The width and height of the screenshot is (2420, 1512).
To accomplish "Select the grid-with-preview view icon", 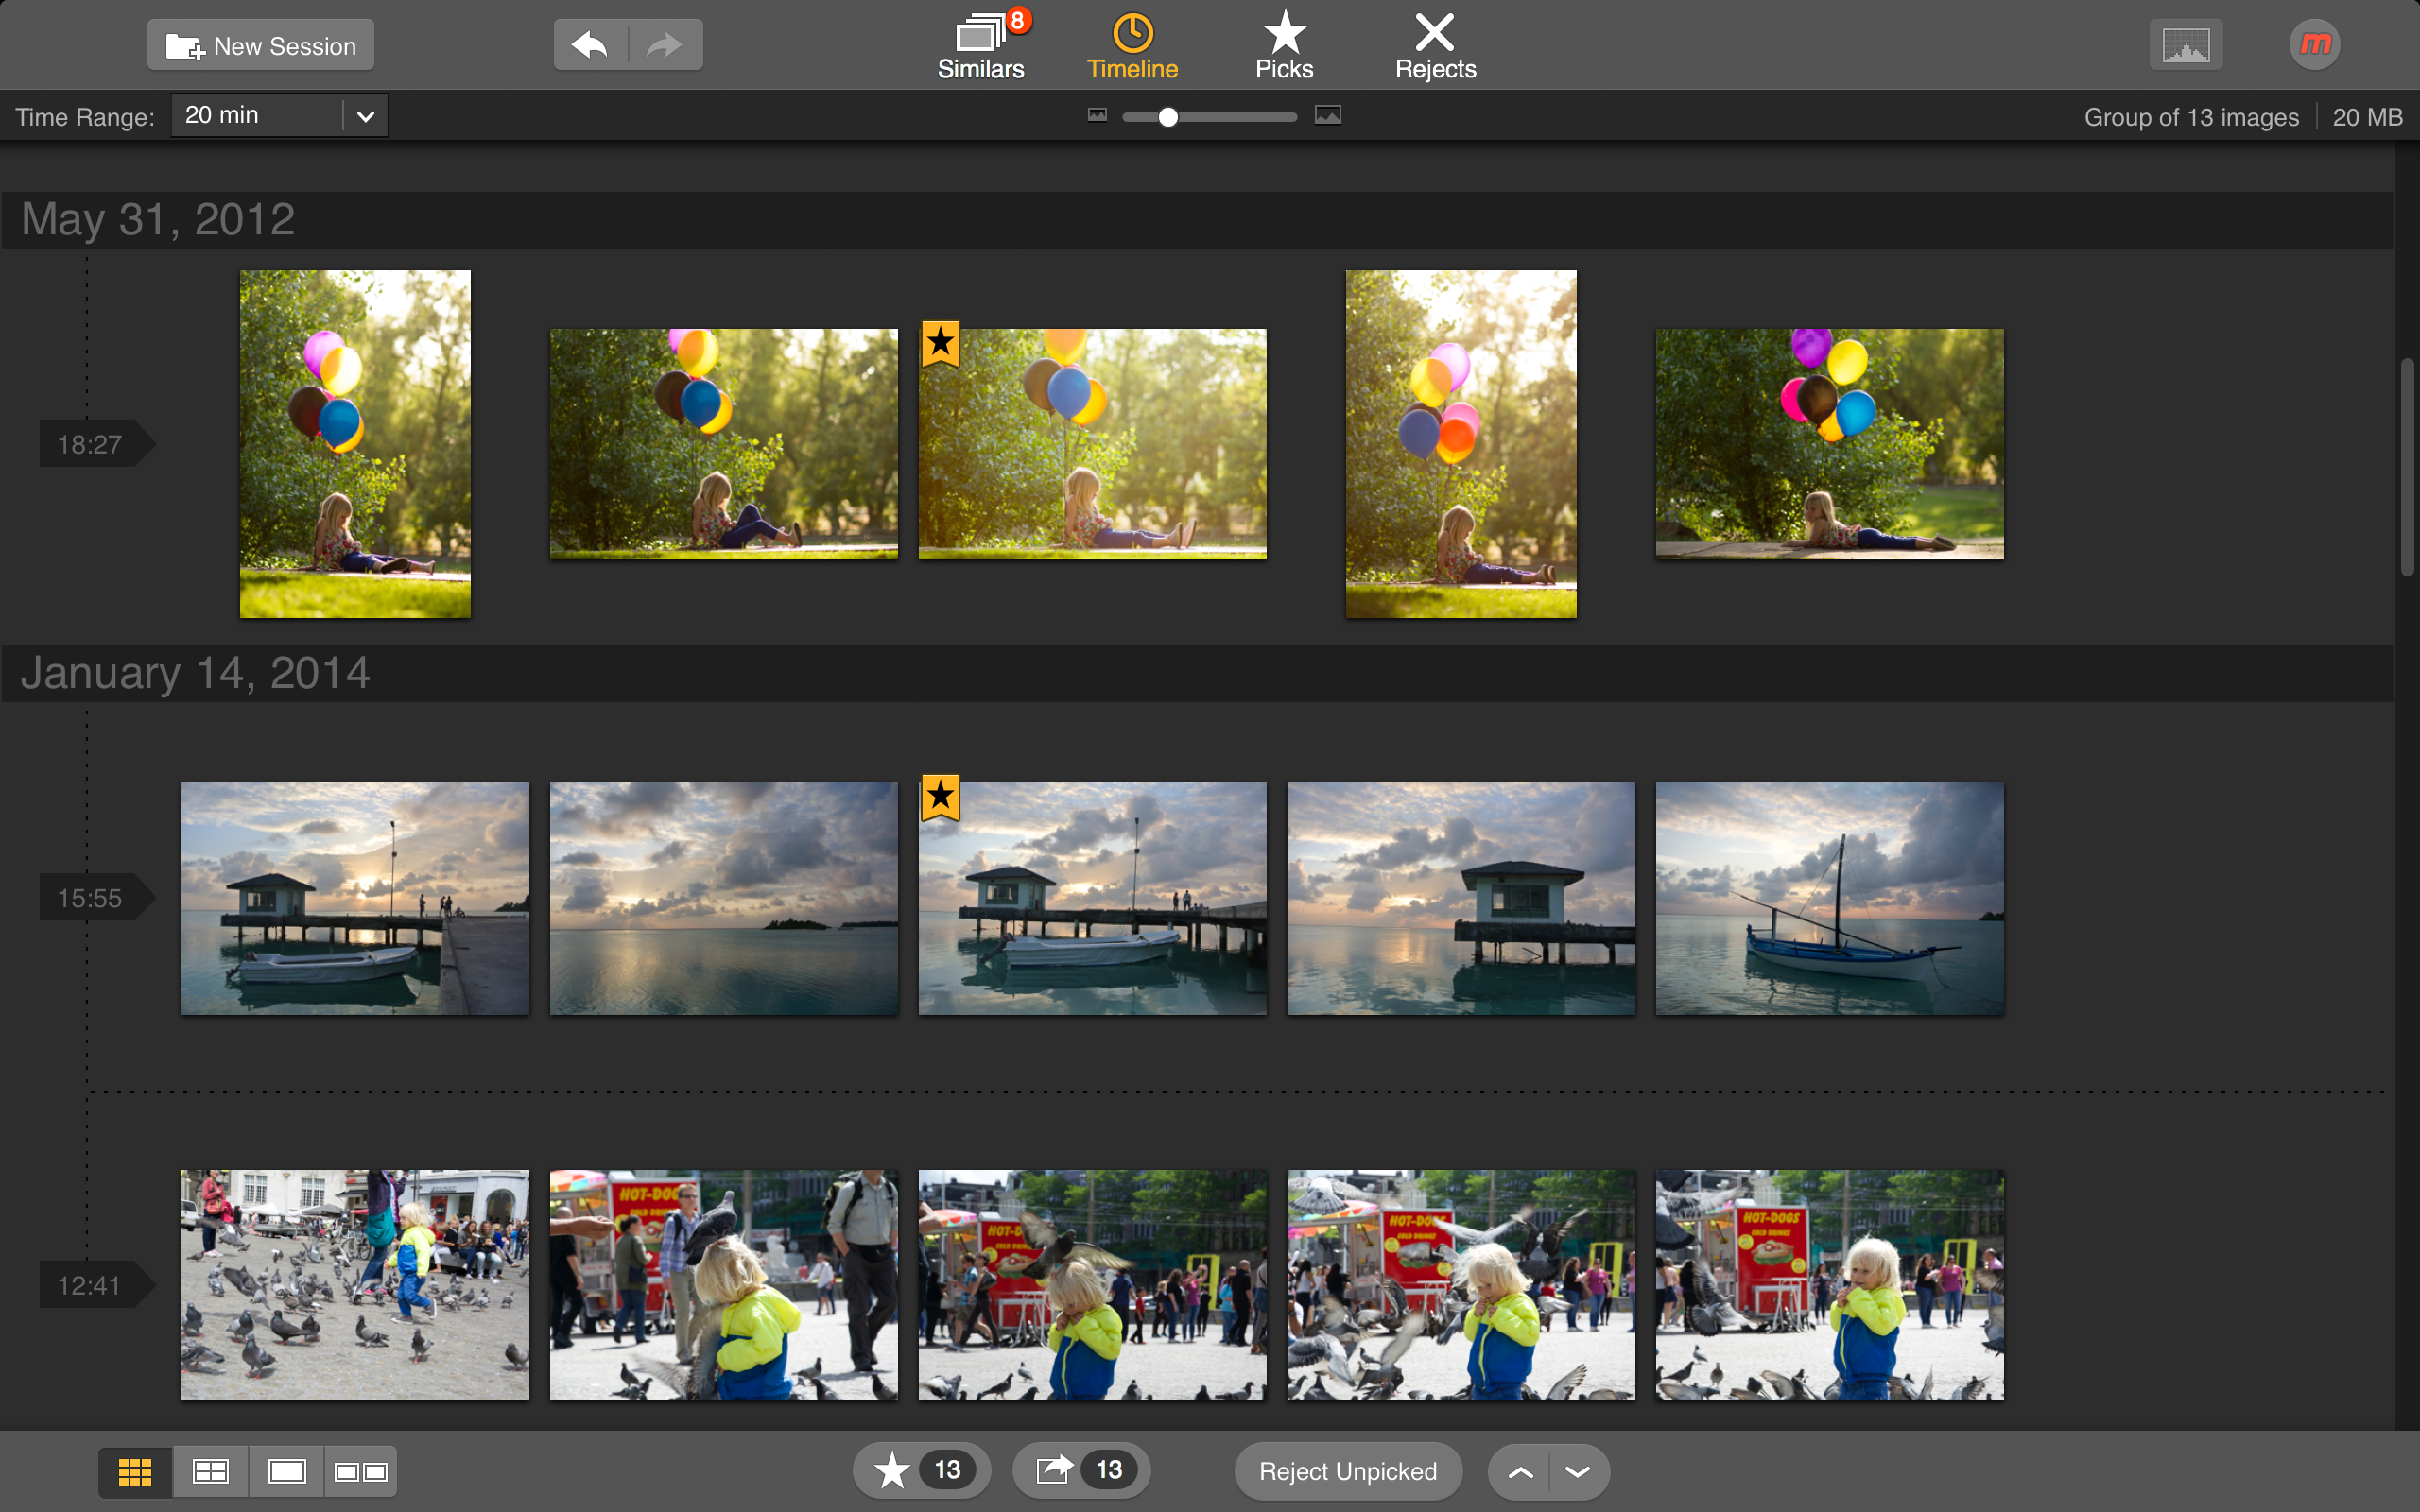I will tap(211, 1472).
